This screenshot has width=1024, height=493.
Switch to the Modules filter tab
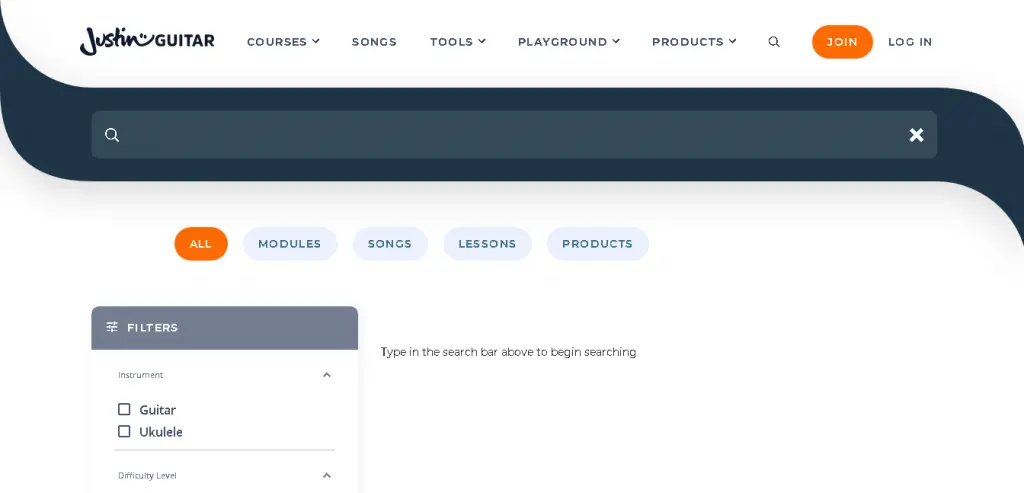point(289,244)
